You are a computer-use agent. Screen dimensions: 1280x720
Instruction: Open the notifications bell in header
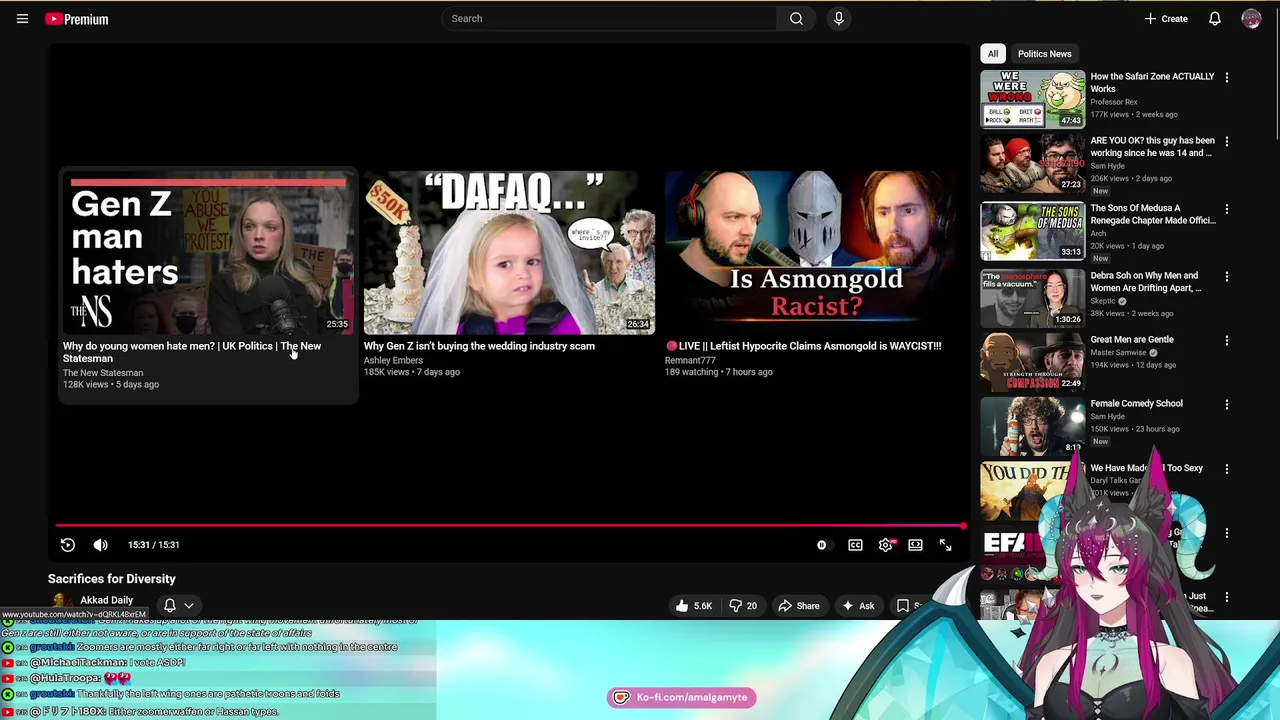[1215, 18]
